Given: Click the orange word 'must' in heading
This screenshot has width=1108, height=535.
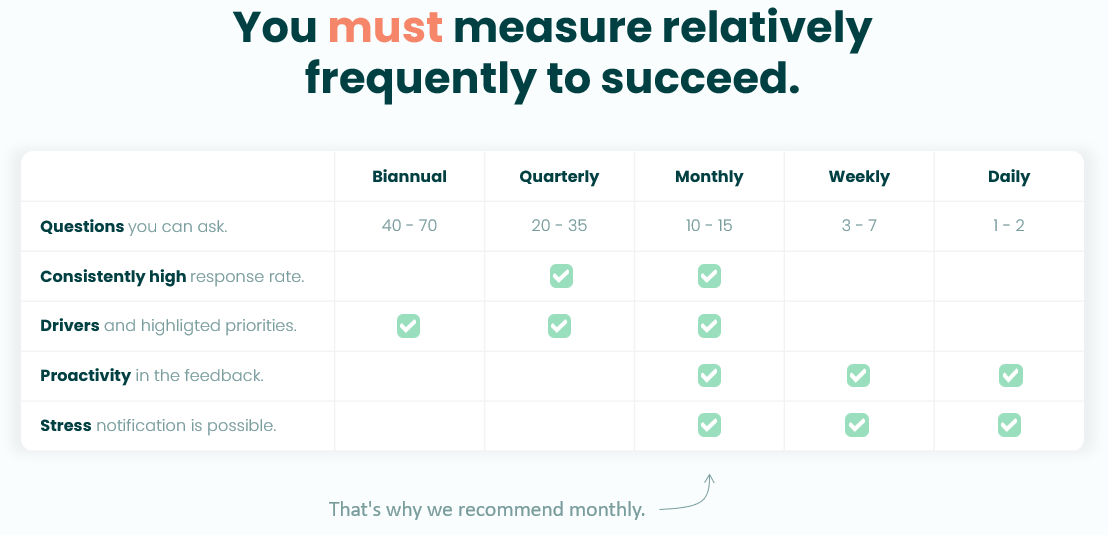Looking at the screenshot, I should [386, 27].
